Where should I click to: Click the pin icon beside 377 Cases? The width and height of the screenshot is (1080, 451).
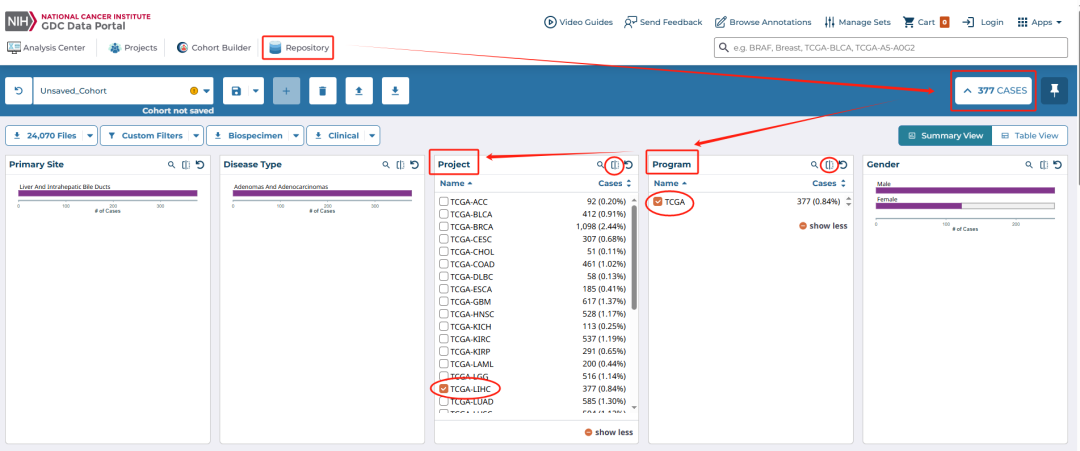click(x=1055, y=91)
